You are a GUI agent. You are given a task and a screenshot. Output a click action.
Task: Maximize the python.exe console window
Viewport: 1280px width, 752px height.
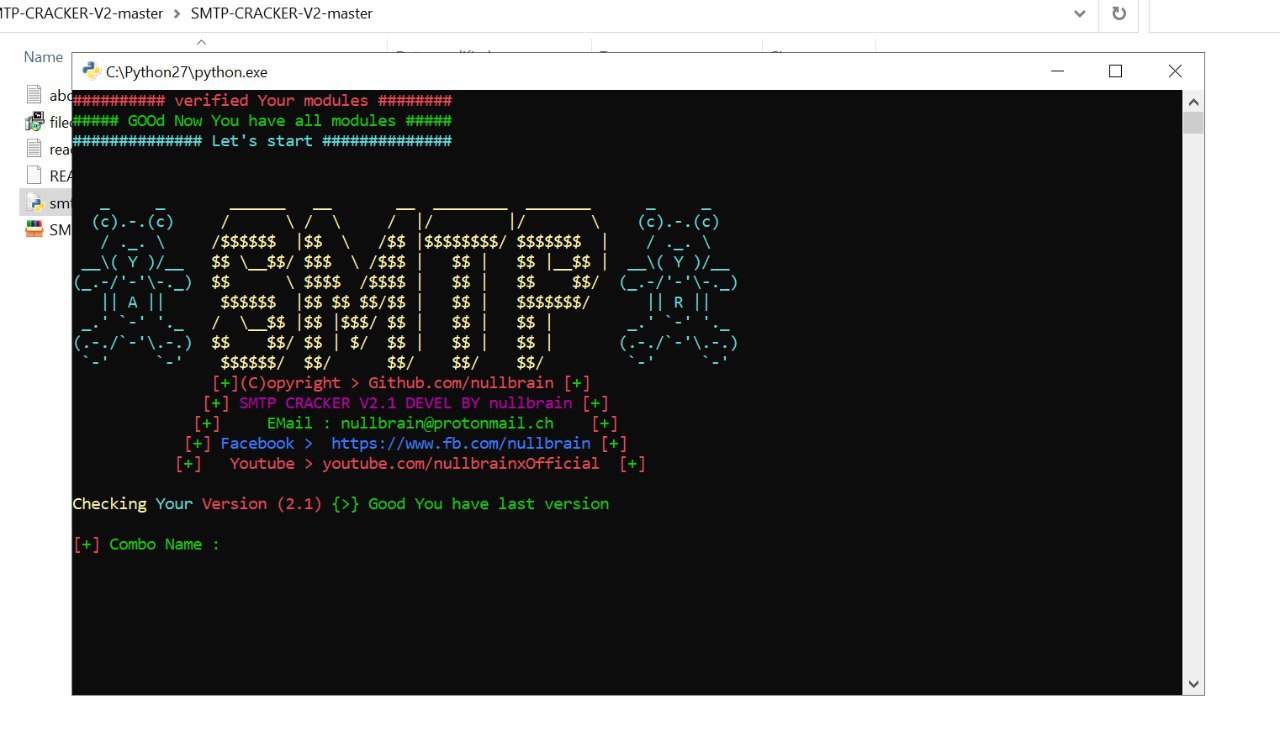click(1116, 71)
